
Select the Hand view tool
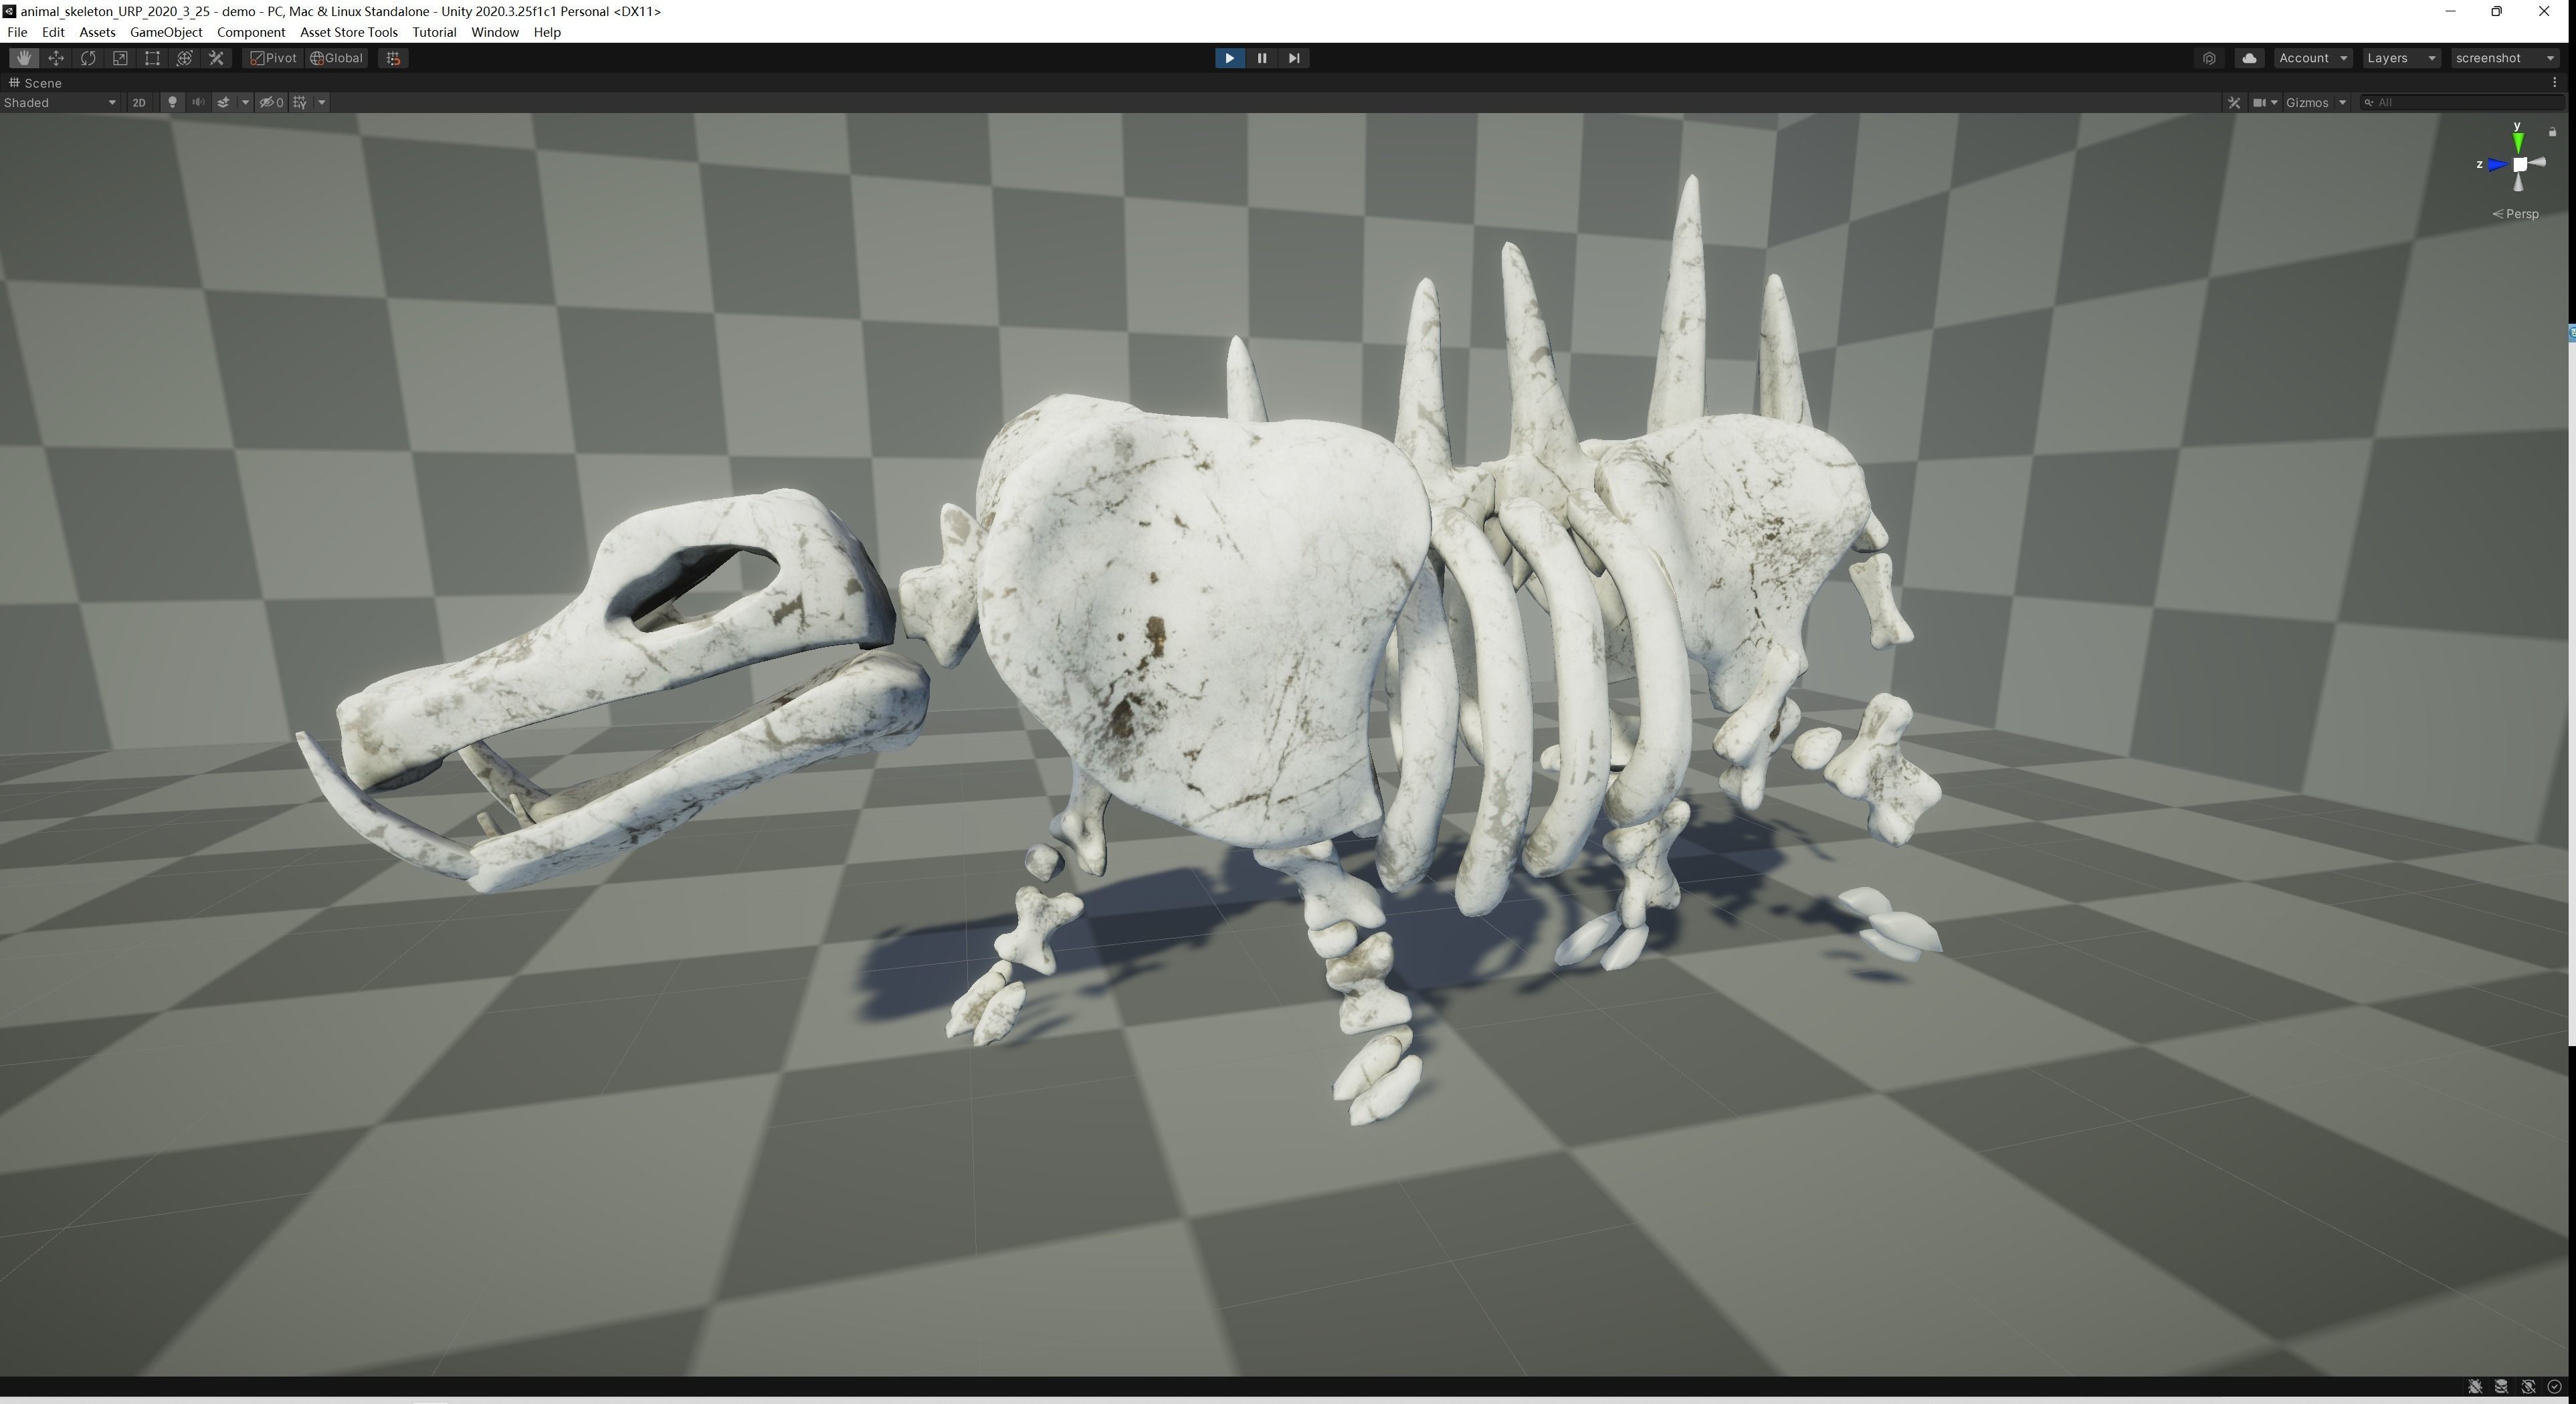coord(24,58)
